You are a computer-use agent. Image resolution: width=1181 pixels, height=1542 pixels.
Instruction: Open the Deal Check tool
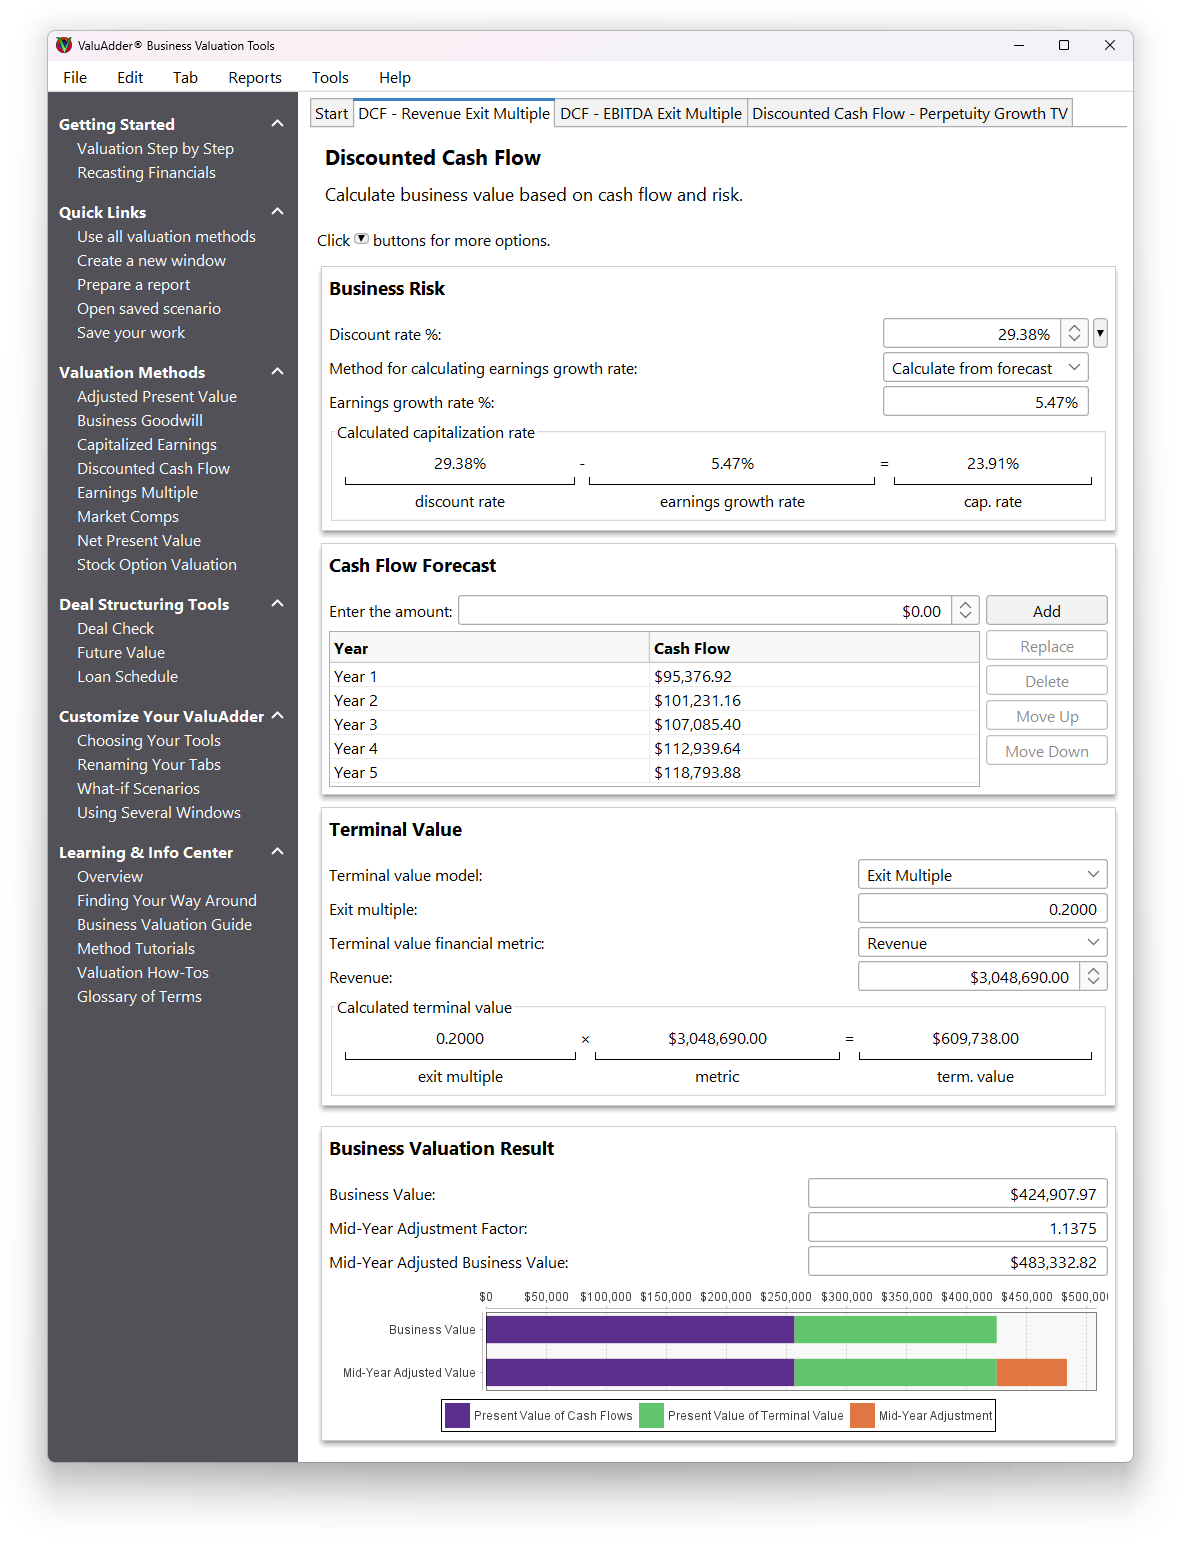pos(115,628)
